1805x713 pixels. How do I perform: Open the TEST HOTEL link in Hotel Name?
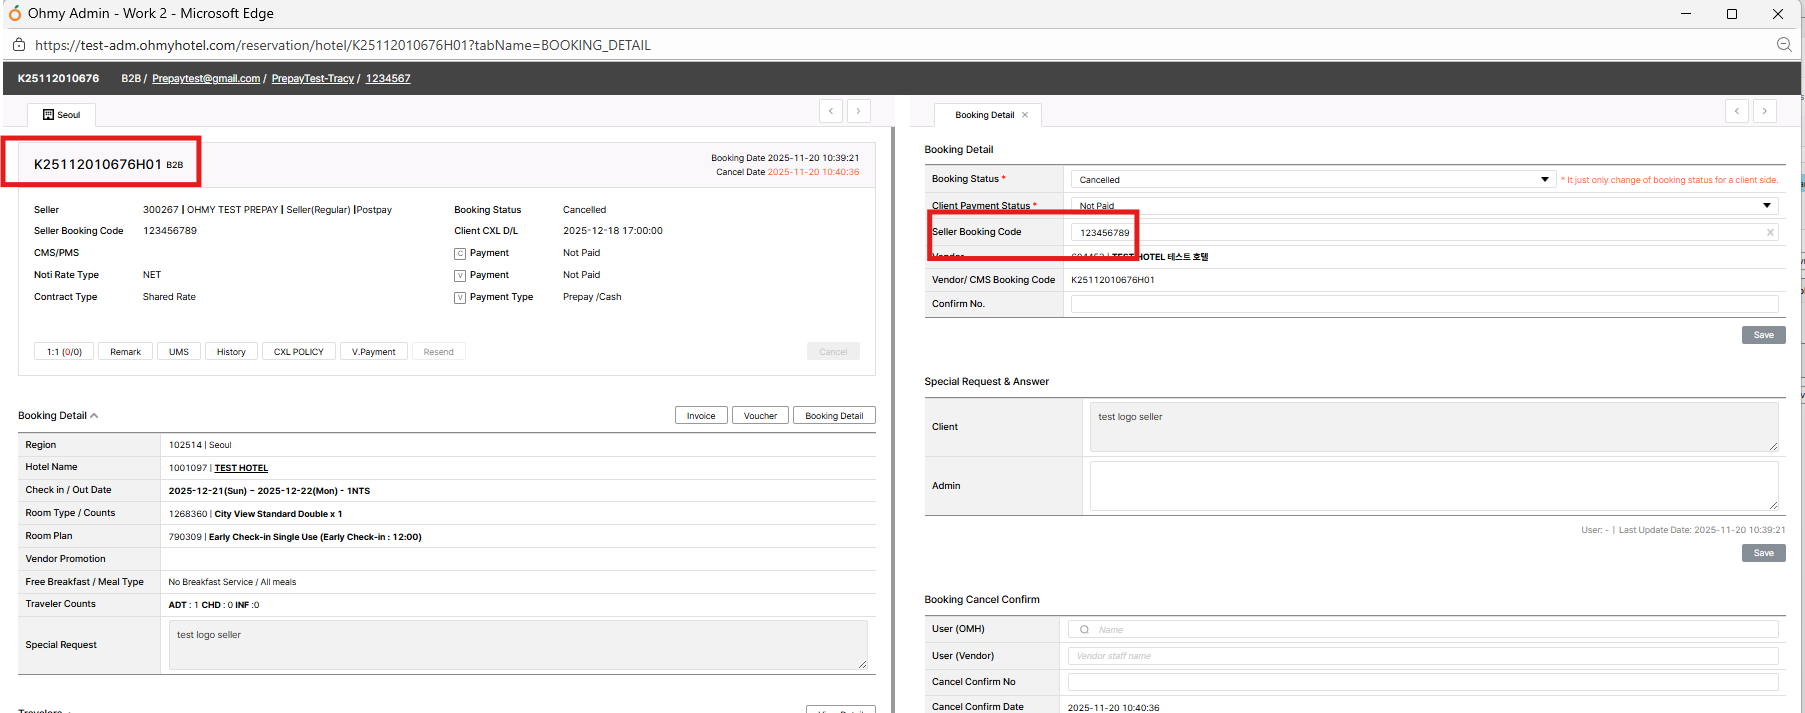coord(241,468)
